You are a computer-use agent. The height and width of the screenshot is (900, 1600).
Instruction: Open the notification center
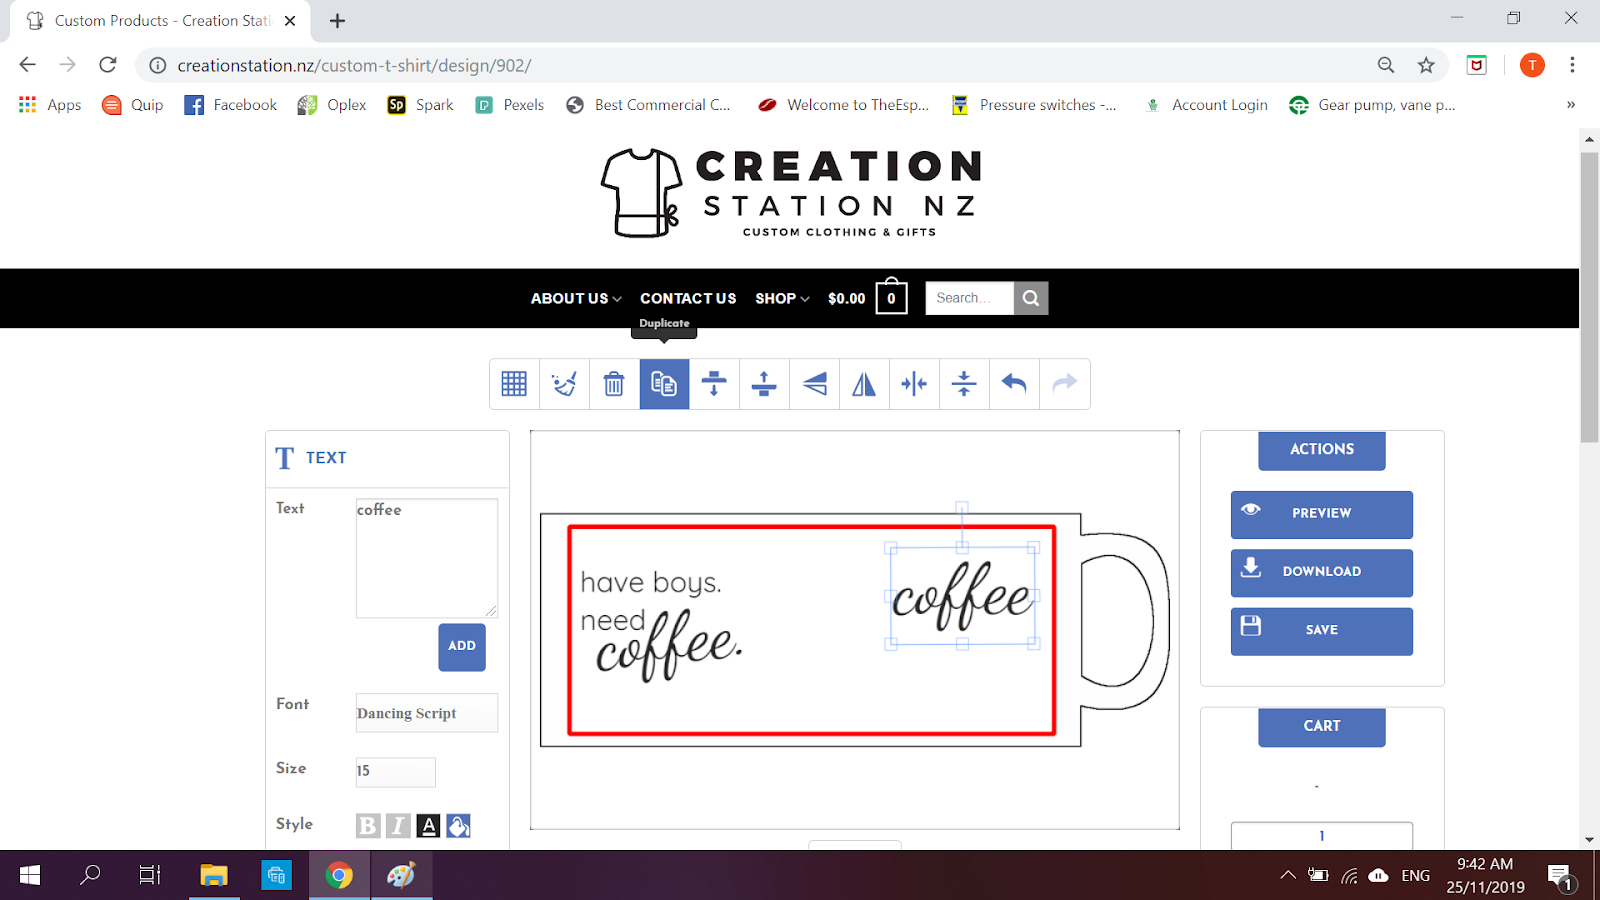click(x=1560, y=877)
